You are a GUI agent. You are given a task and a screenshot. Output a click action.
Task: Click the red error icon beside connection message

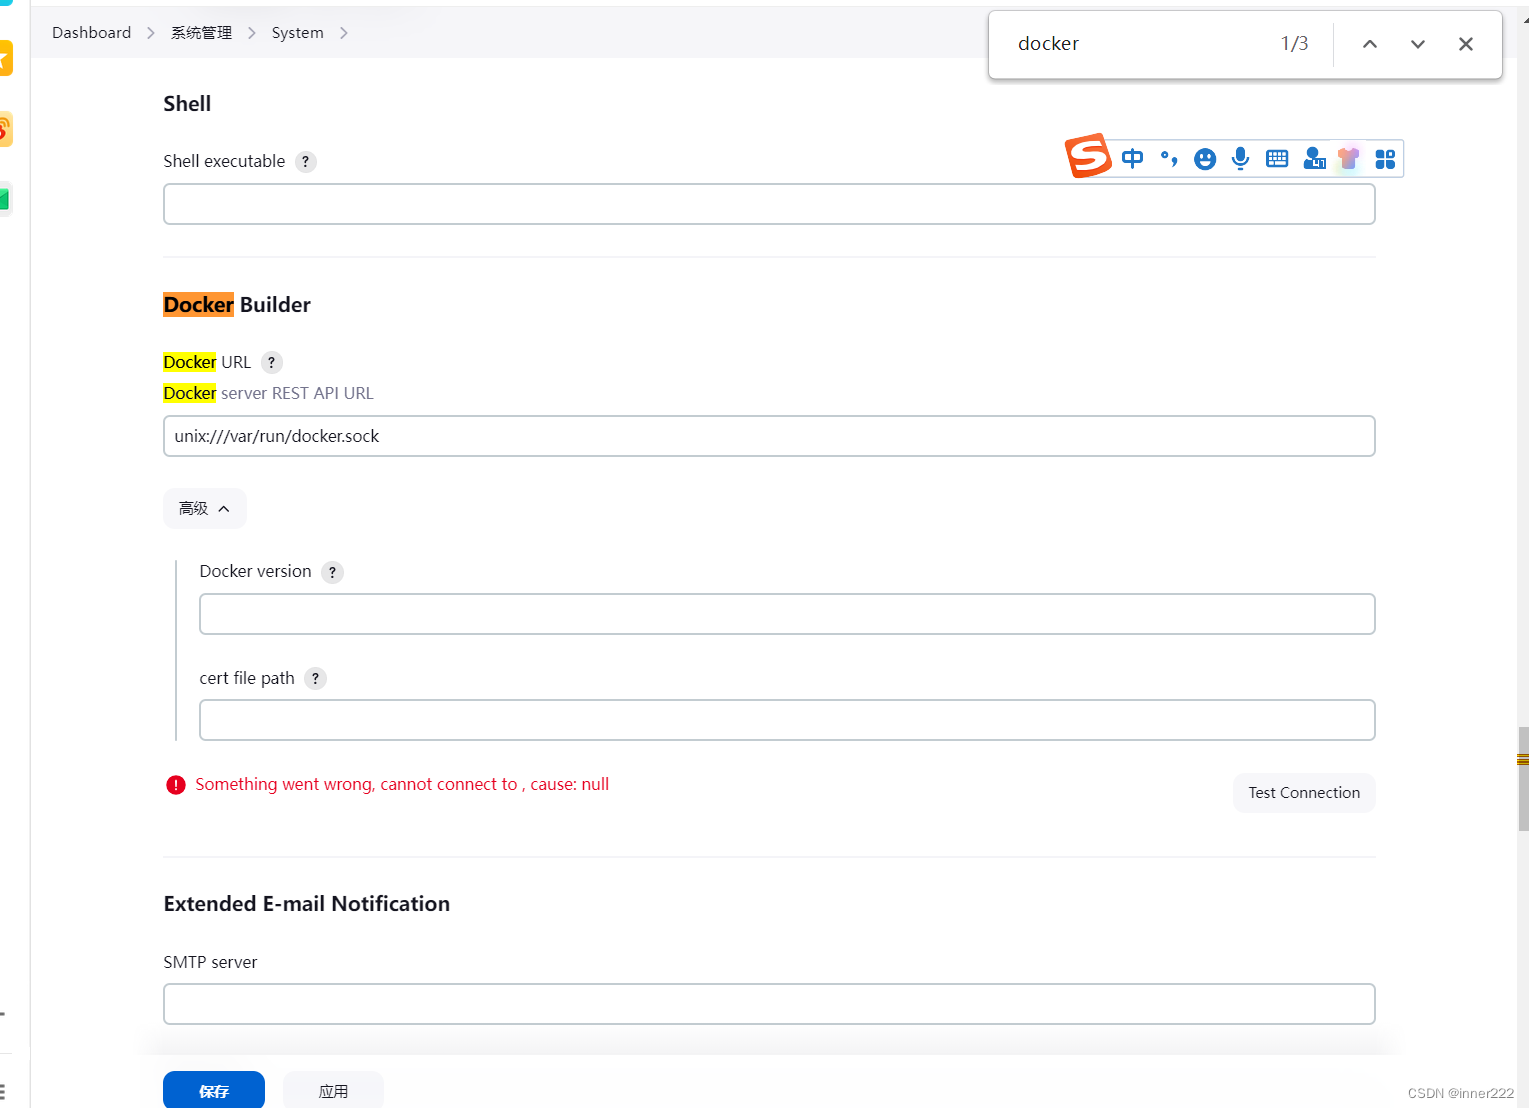[176, 785]
